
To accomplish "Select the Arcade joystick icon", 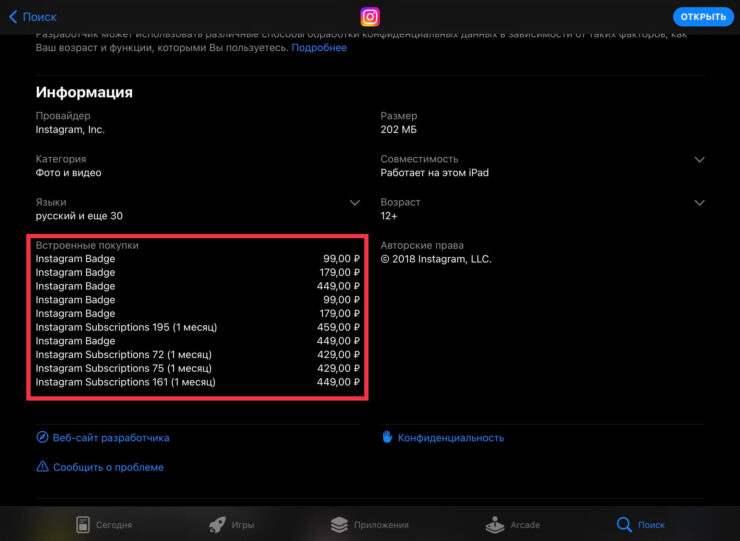I will (x=494, y=524).
